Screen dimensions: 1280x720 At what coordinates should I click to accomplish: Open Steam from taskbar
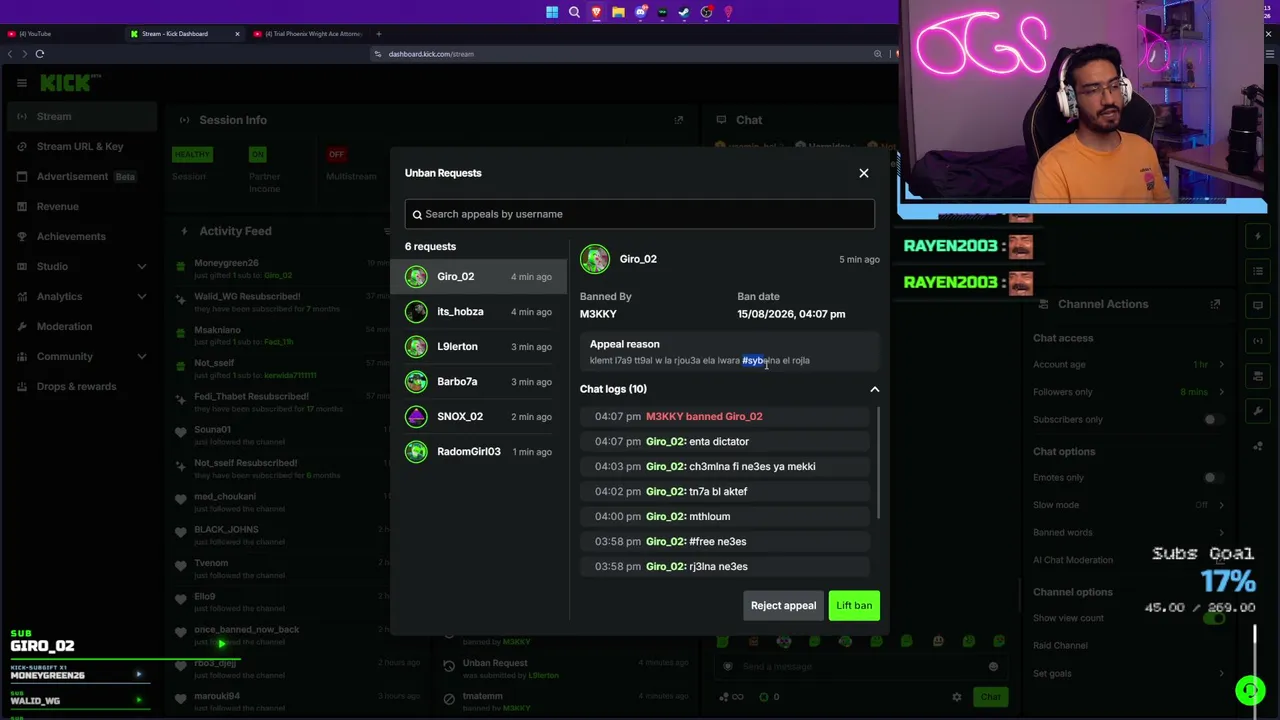coord(684,12)
